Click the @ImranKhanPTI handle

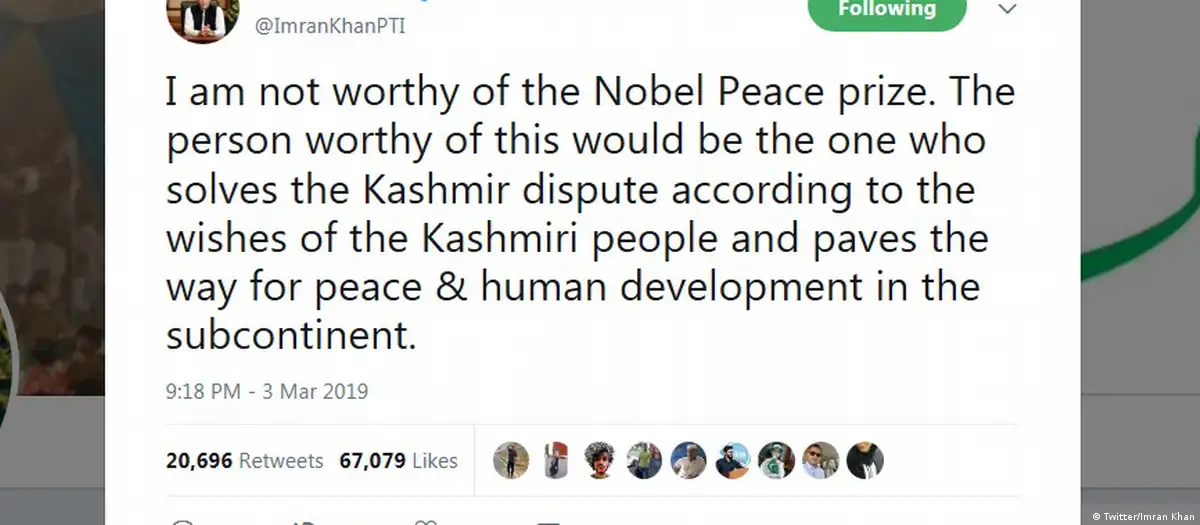tap(331, 26)
